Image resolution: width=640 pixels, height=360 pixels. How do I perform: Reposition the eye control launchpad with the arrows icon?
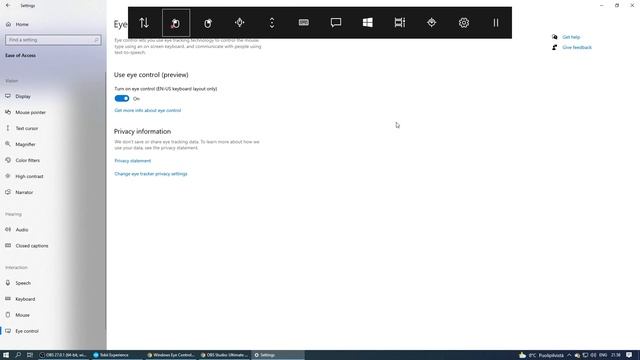tap(144, 23)
